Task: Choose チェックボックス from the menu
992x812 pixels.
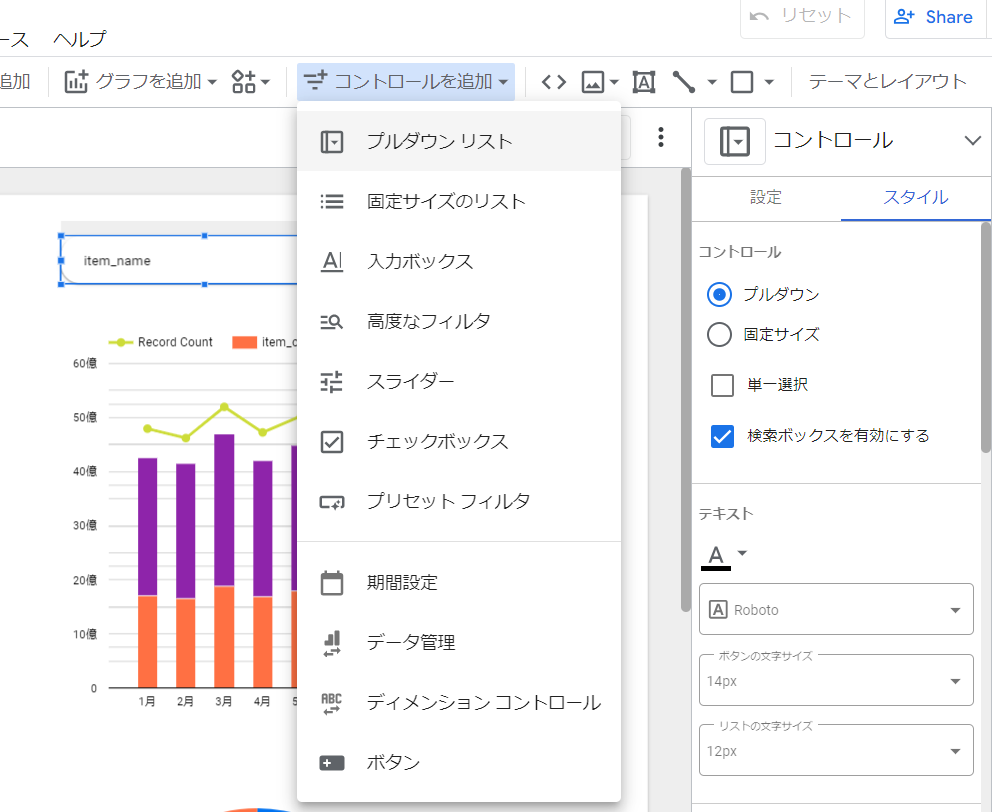Action: 459,441
